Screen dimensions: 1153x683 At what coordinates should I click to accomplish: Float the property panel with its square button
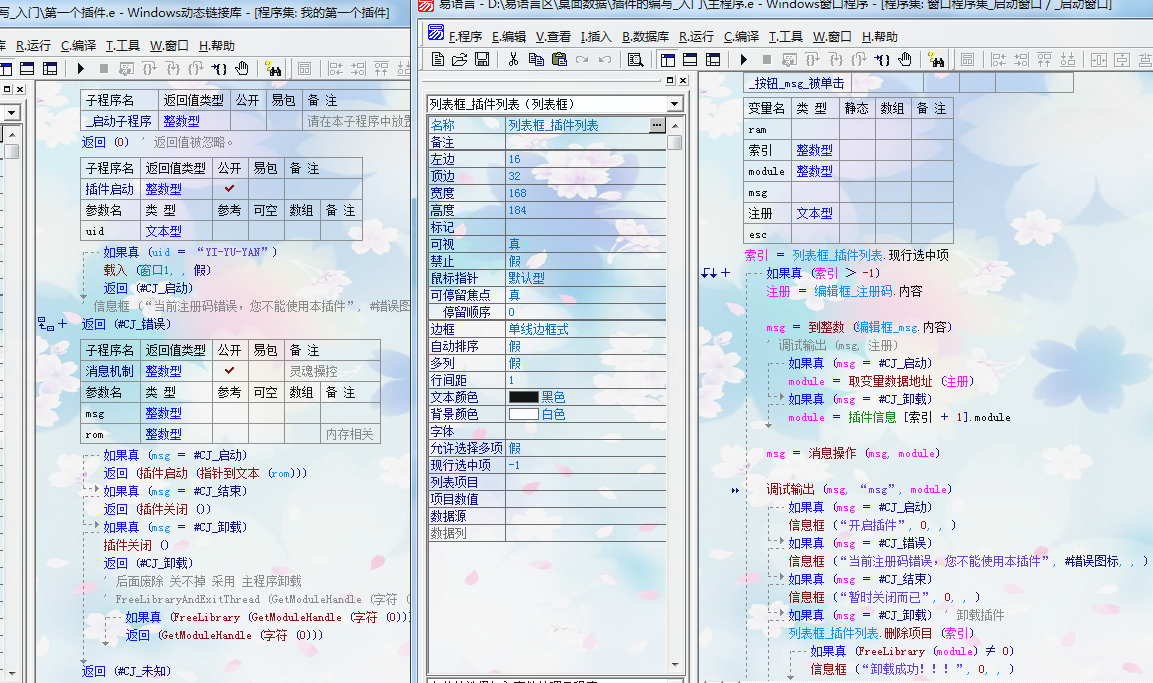pyautogui.click(x=670, y=80)
